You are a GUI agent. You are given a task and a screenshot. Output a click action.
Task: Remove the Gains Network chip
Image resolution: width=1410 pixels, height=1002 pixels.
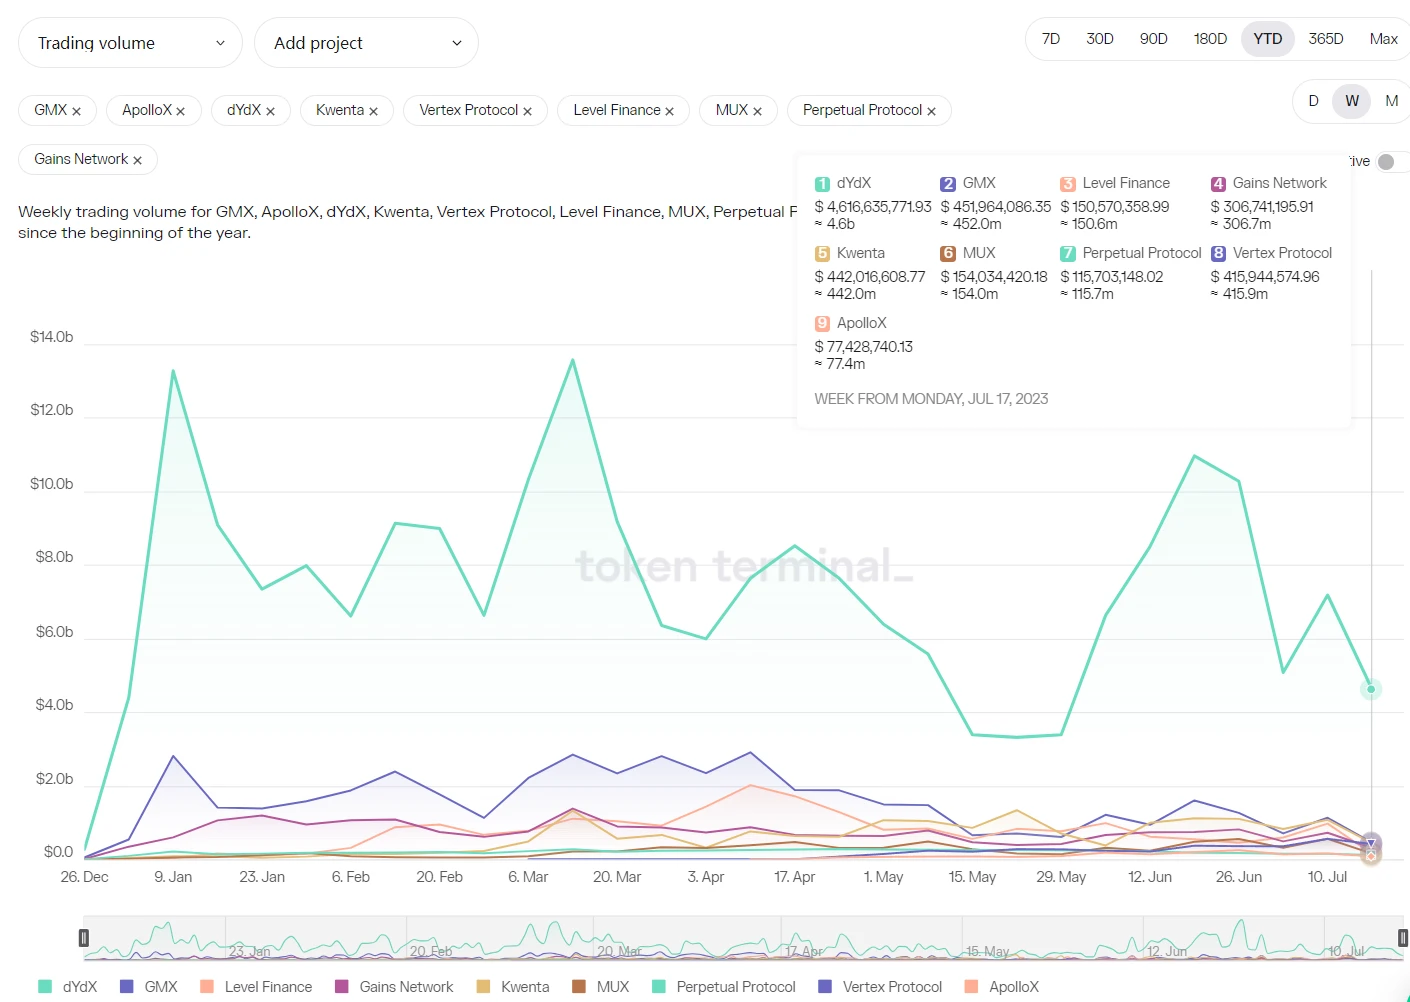(x=137, y=160)
